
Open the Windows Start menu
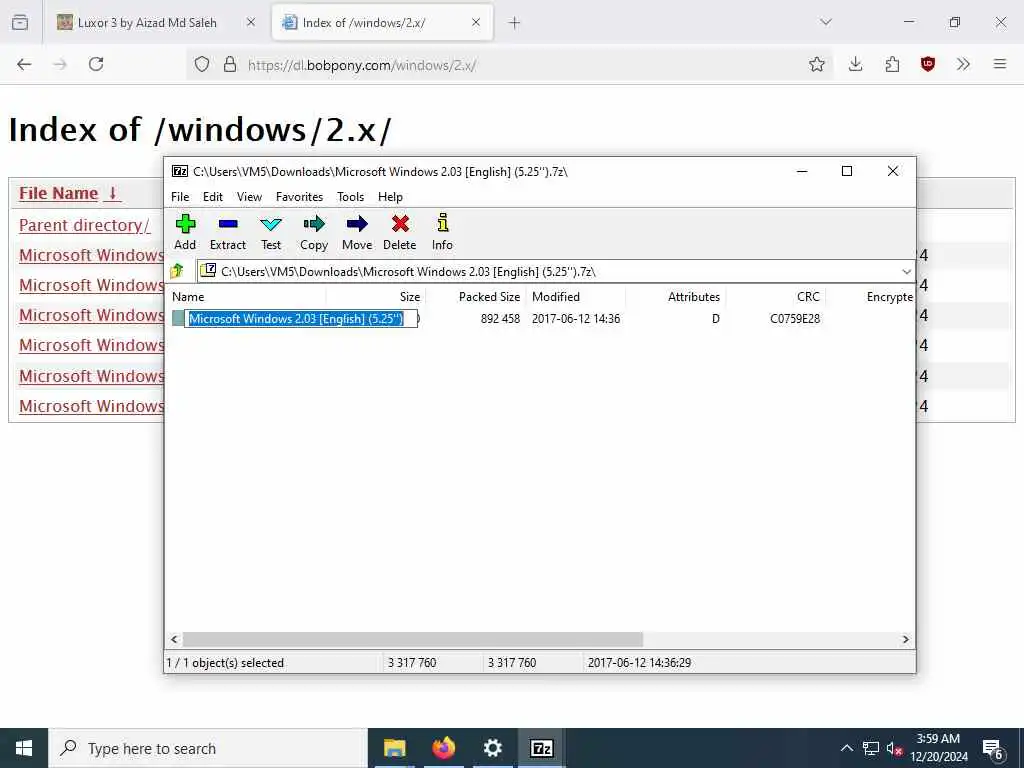coord(24,748)
